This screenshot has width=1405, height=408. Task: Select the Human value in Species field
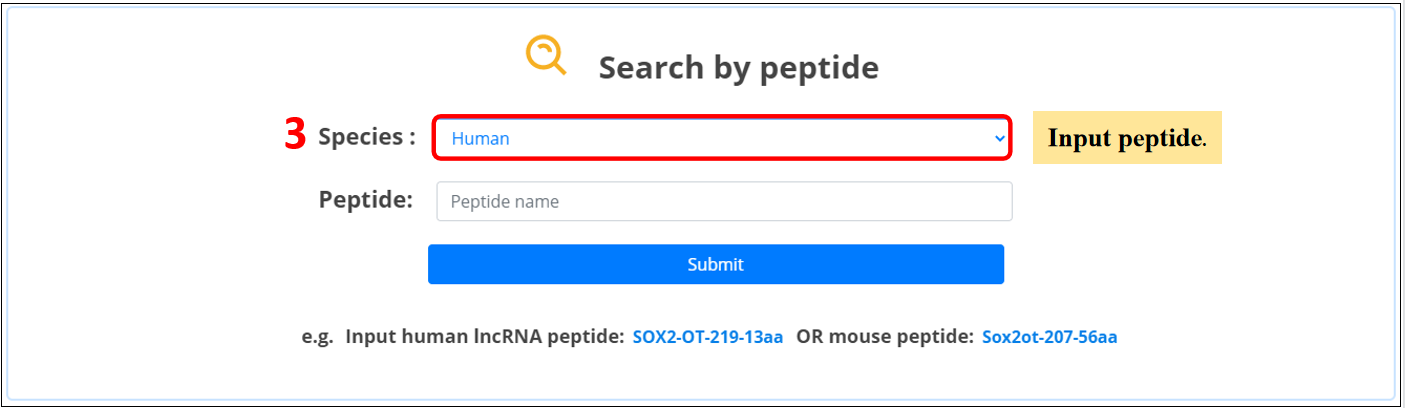(x=480, y=139)
